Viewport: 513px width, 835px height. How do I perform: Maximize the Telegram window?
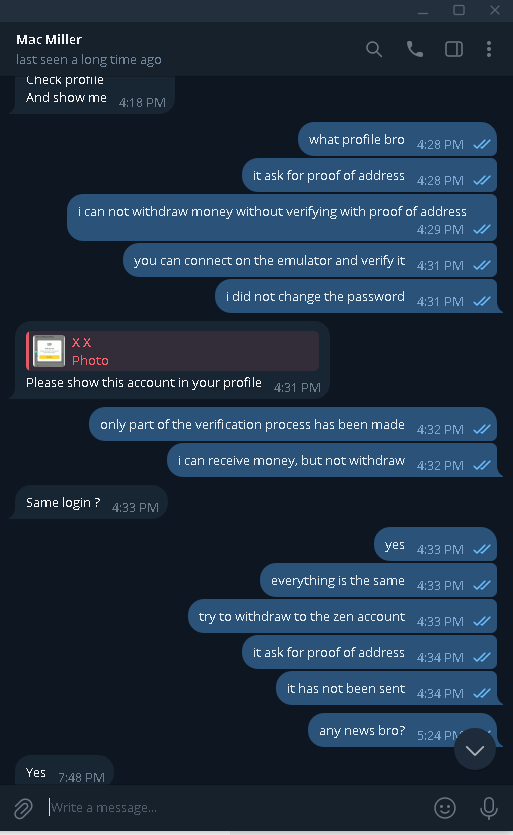(x=459, y=10)
